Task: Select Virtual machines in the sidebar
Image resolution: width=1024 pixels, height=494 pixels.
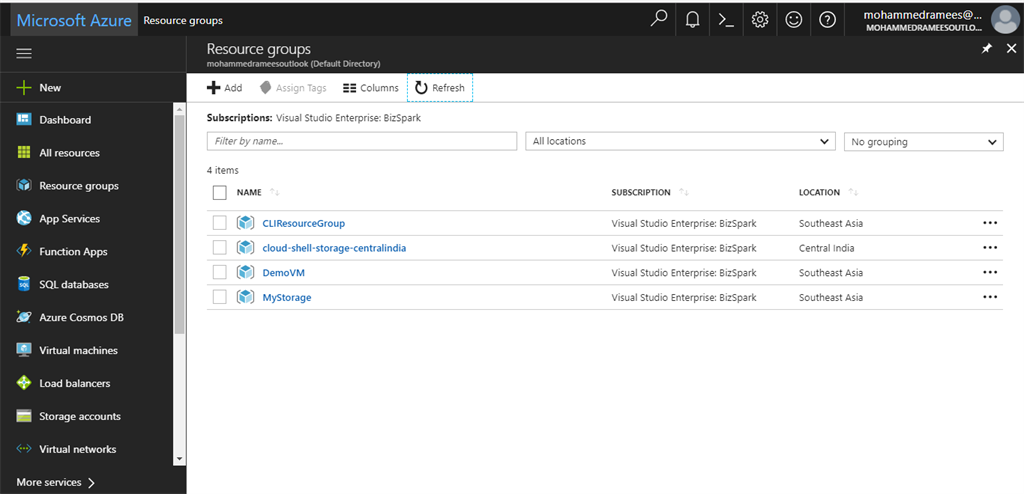Action: pos(78,351)
